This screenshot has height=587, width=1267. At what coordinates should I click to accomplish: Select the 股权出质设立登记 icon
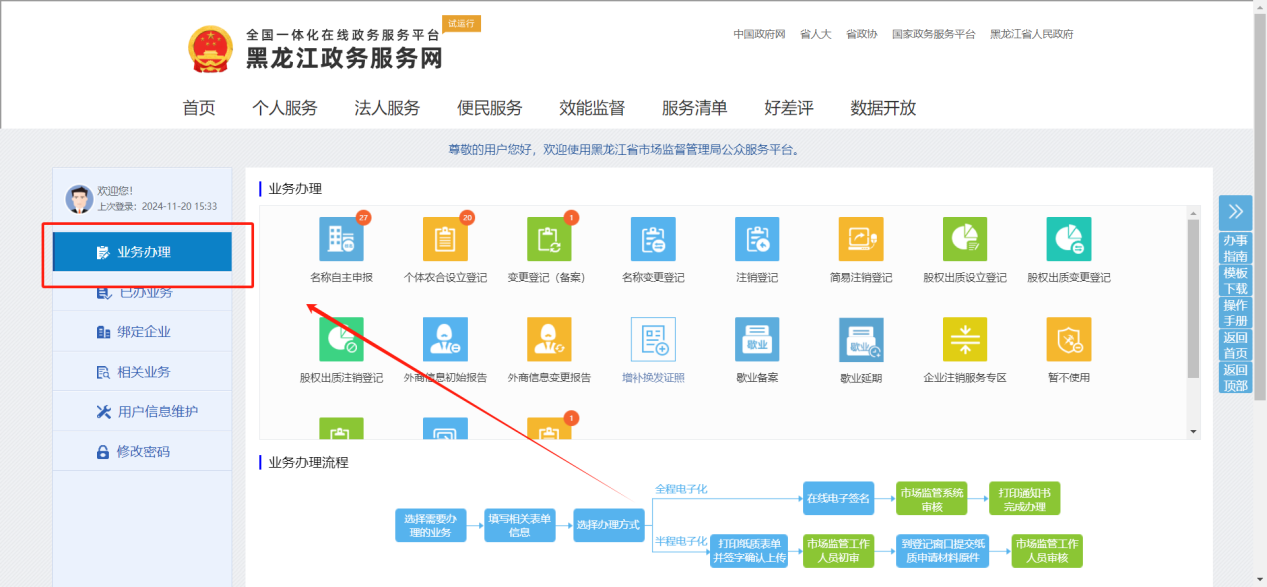(x=965, y=240)
